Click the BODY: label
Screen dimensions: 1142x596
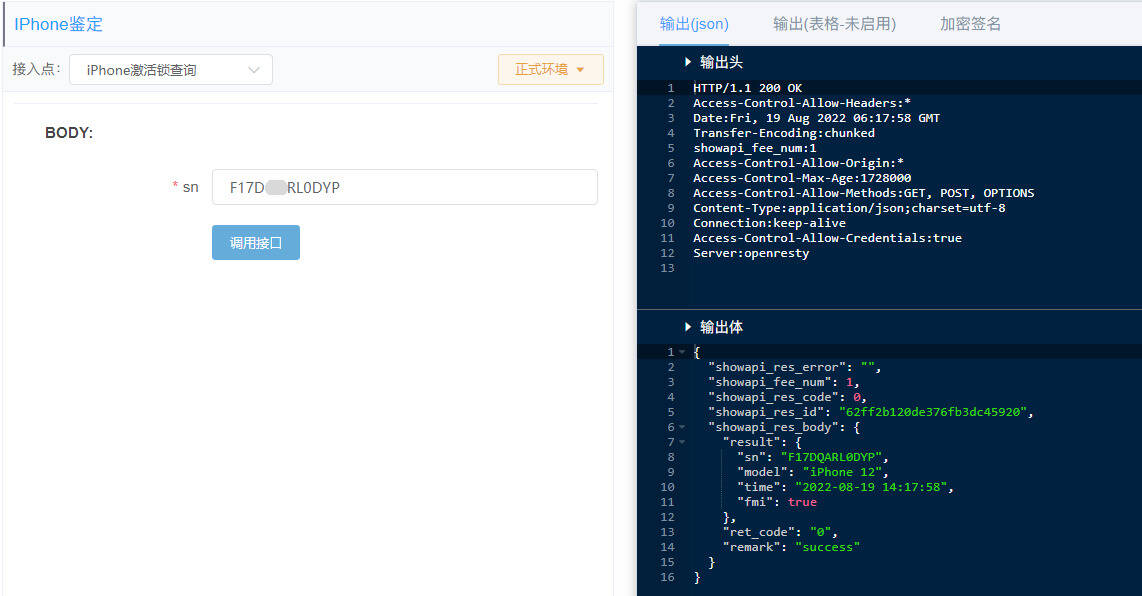pyautogui.click(x=69, y=133)
